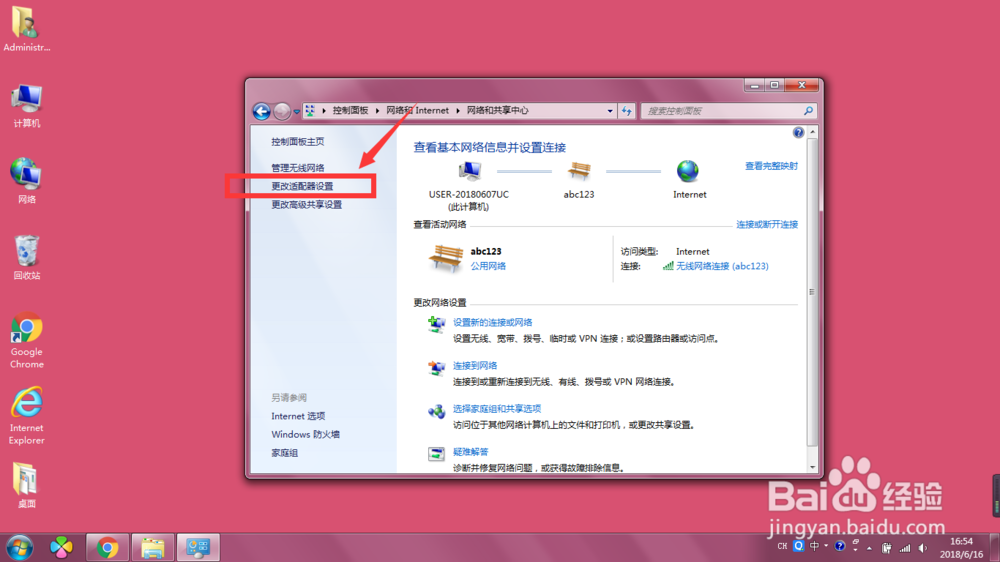Open the Administrator folder desktop icon
The image size is (1000, 562).
26,29
